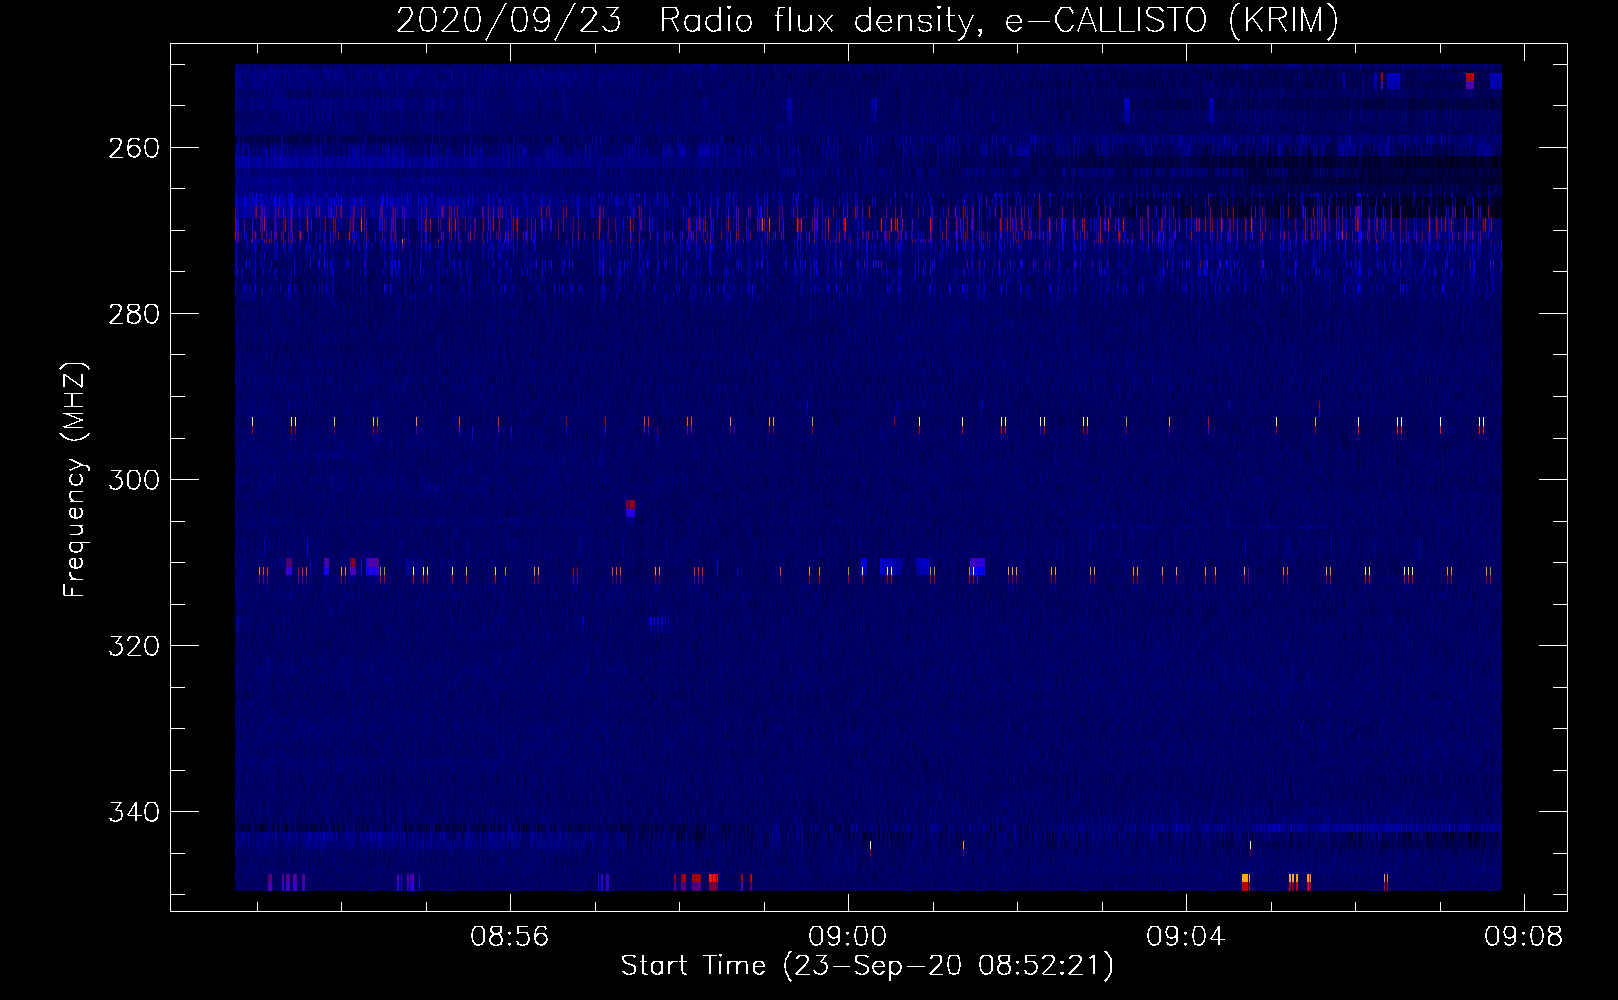Viewport: 1618px width, 1000px height.
Task: Click the date "2020/09/23" in the title
Action: tap(509, 21)
